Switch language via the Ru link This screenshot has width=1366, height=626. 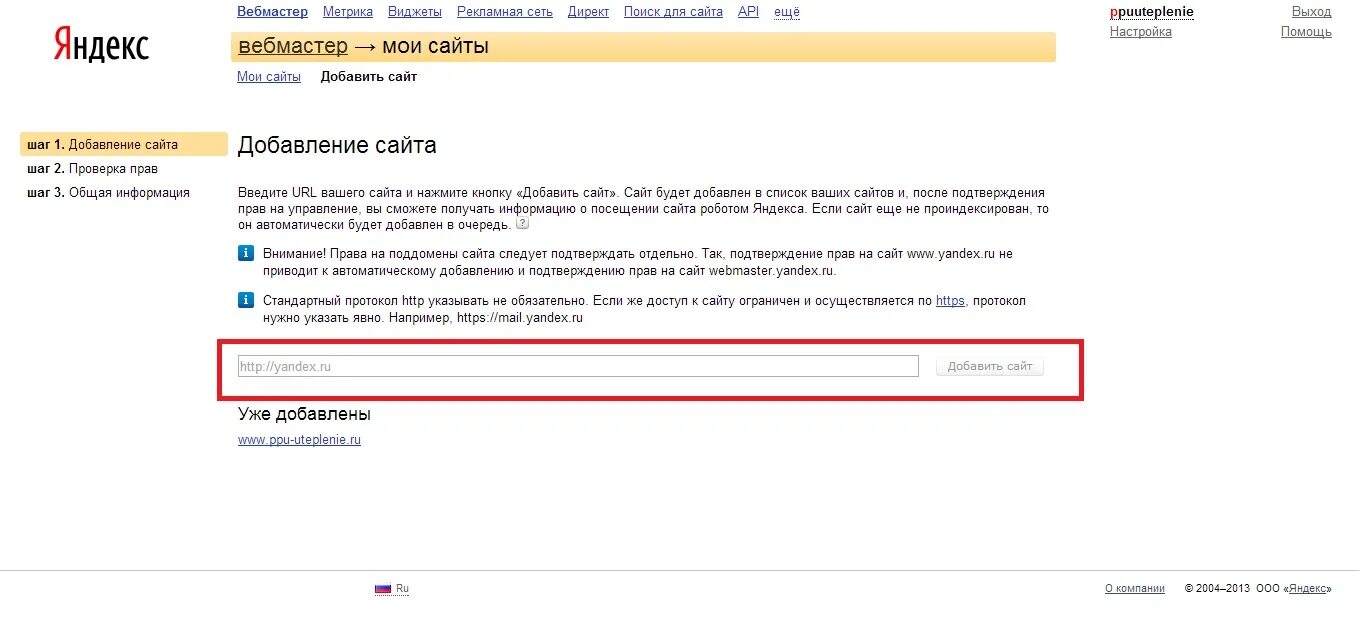click(x=403, y=589)
